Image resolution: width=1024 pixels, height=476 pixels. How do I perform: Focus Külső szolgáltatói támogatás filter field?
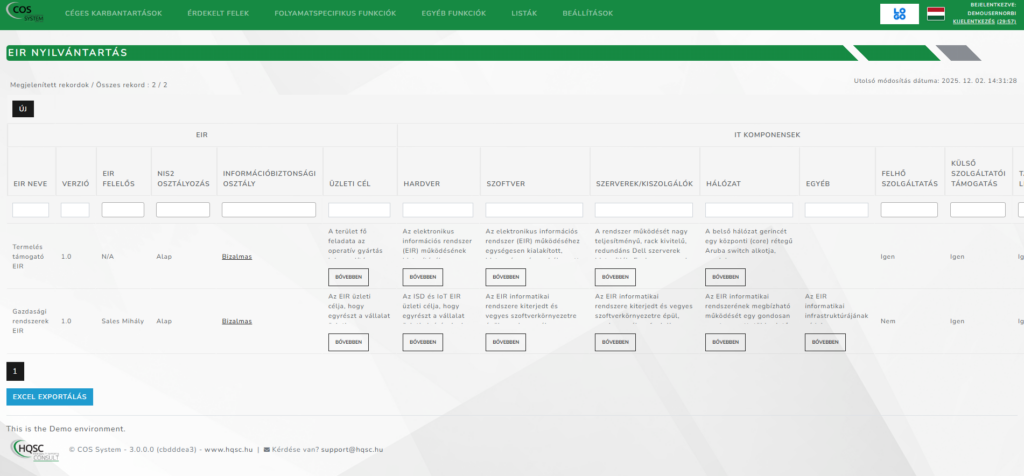tap(978, 210)
